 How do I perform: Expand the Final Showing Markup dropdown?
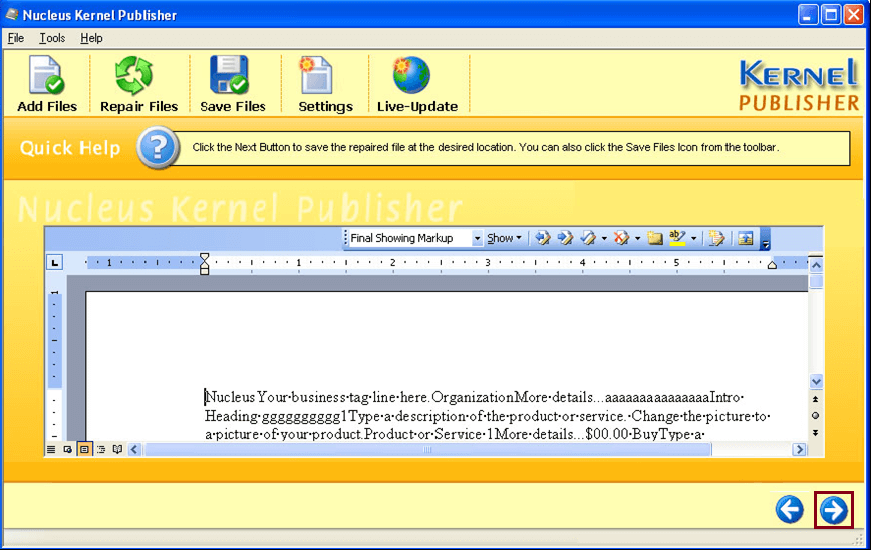(x=477, y=238)
